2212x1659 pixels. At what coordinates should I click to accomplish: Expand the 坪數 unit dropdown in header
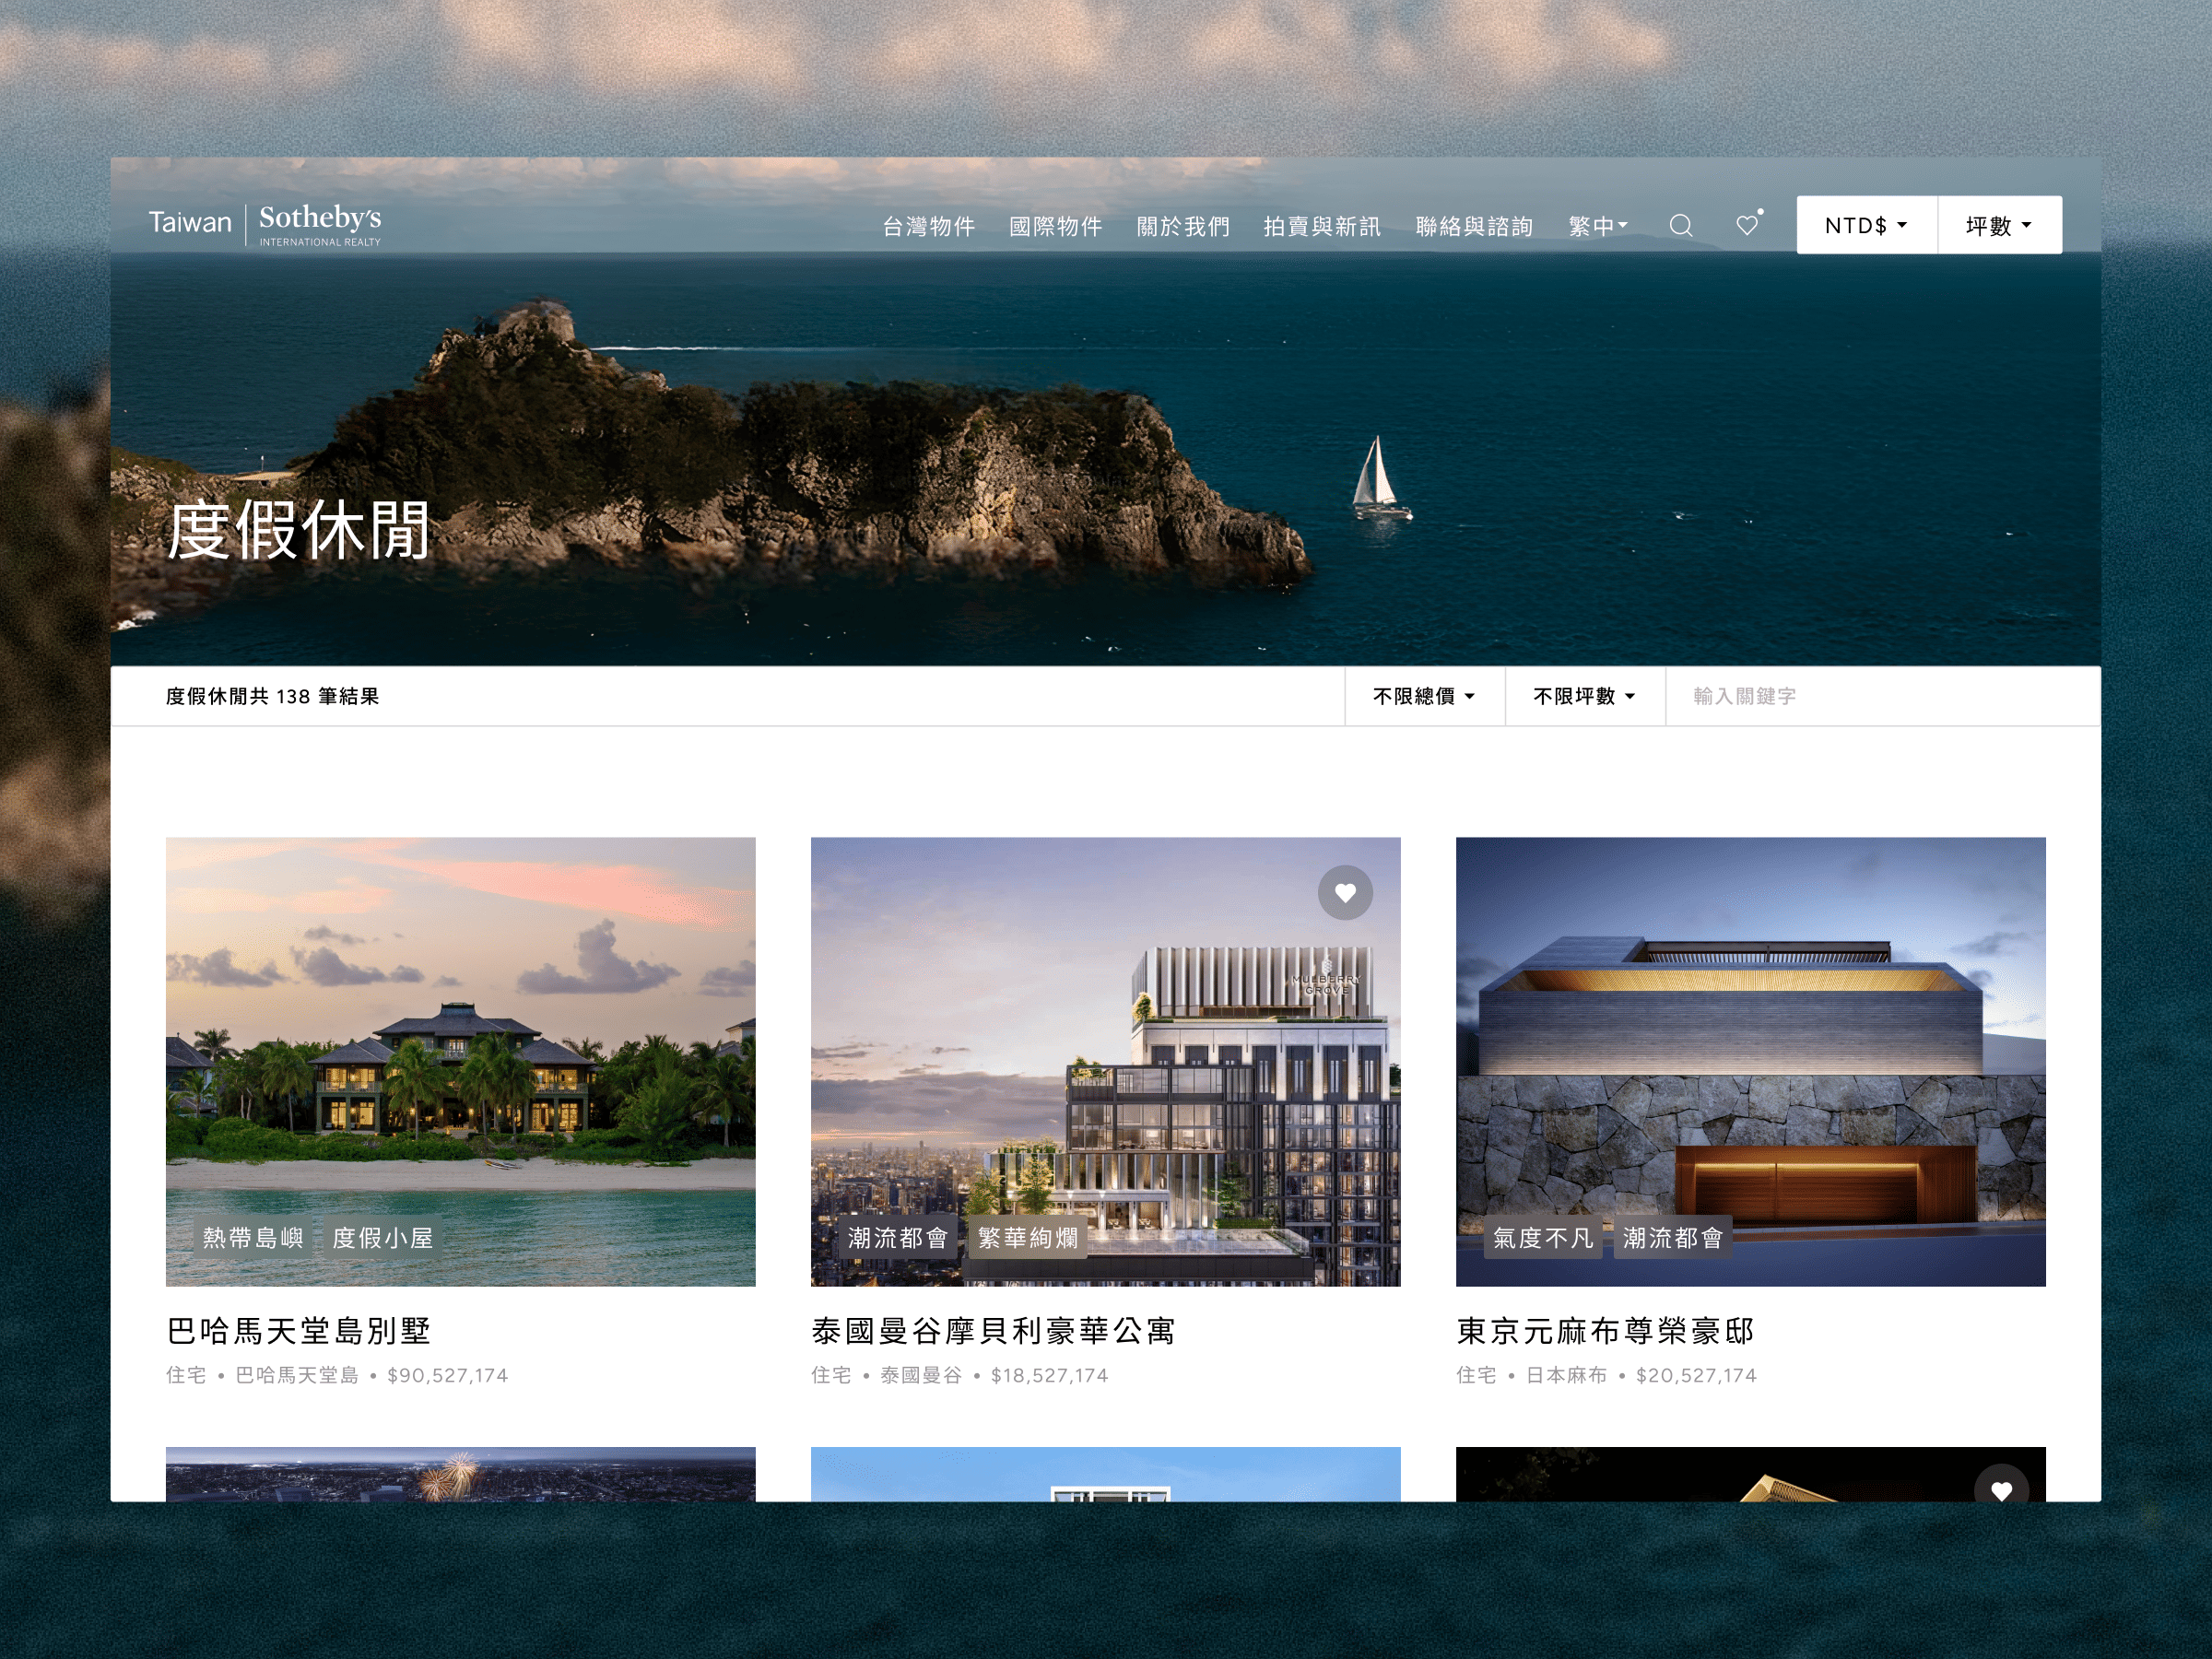pos(1999,225)
